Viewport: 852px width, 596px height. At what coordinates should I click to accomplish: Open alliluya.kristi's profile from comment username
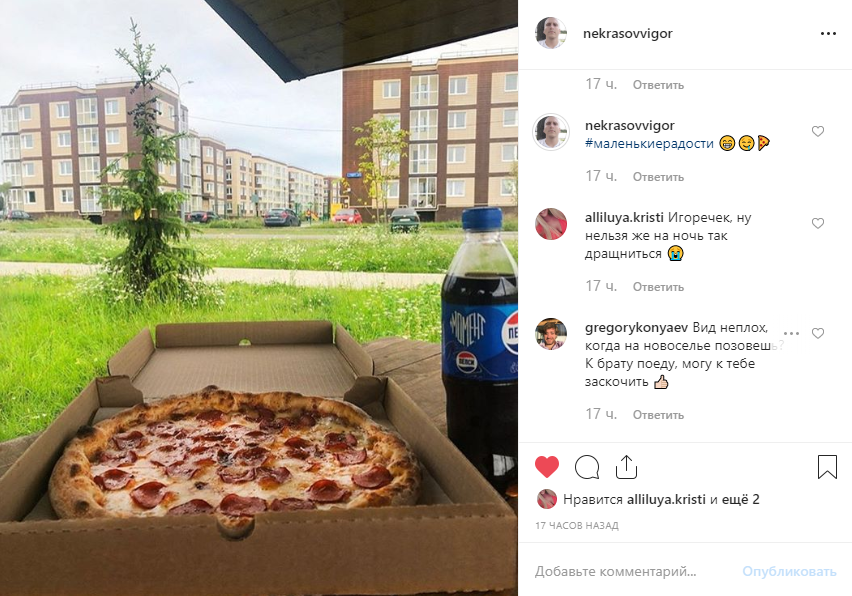click(624, 217)
